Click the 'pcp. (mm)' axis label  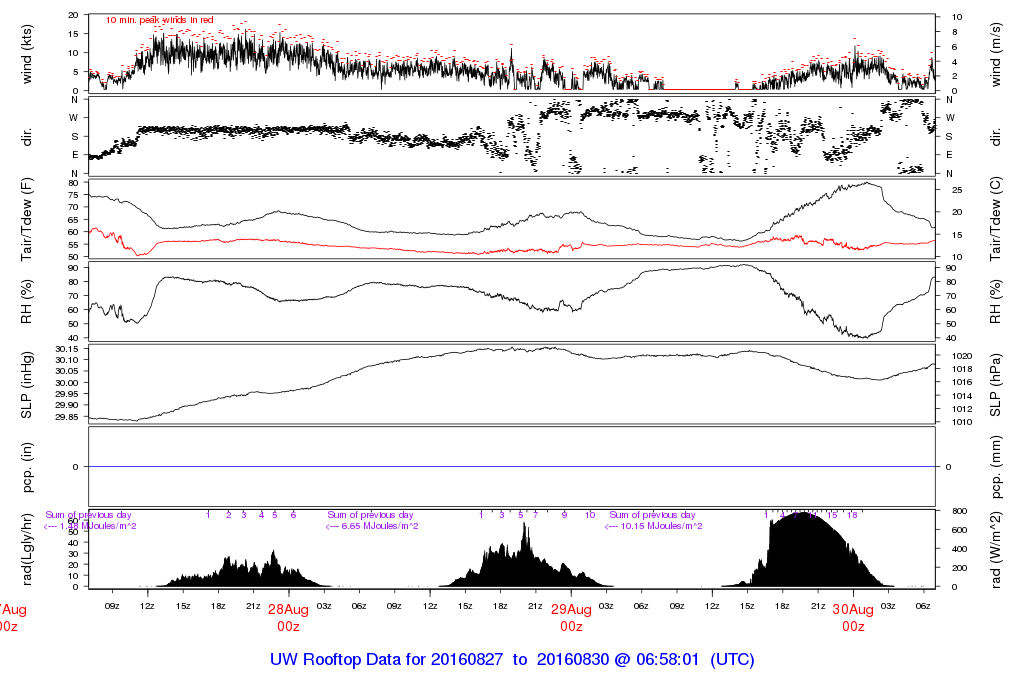[x=995, y=467]
